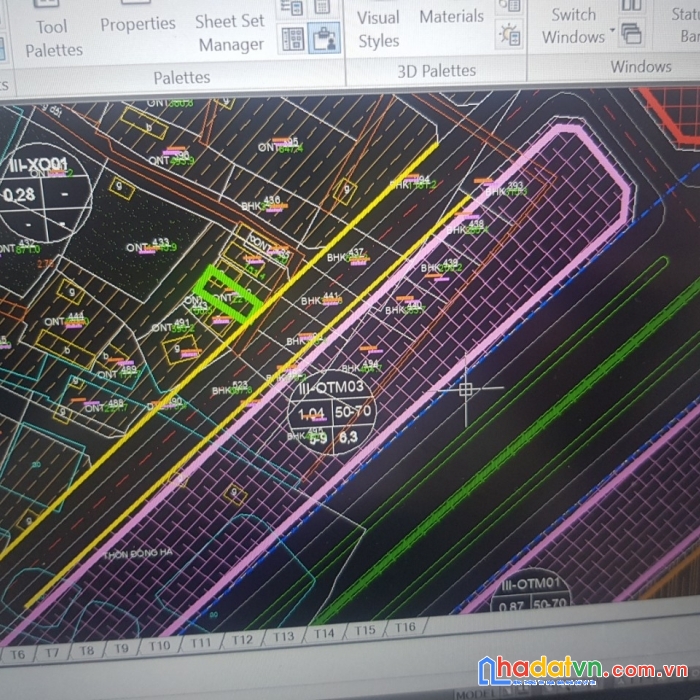Select the III-OTM01 zone label
The width and height of the screenshot is (700, 700).
coord(530,583)
